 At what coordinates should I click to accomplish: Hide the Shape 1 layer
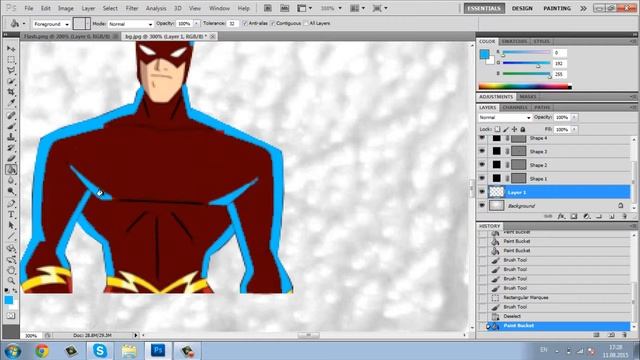coord(482,178)
